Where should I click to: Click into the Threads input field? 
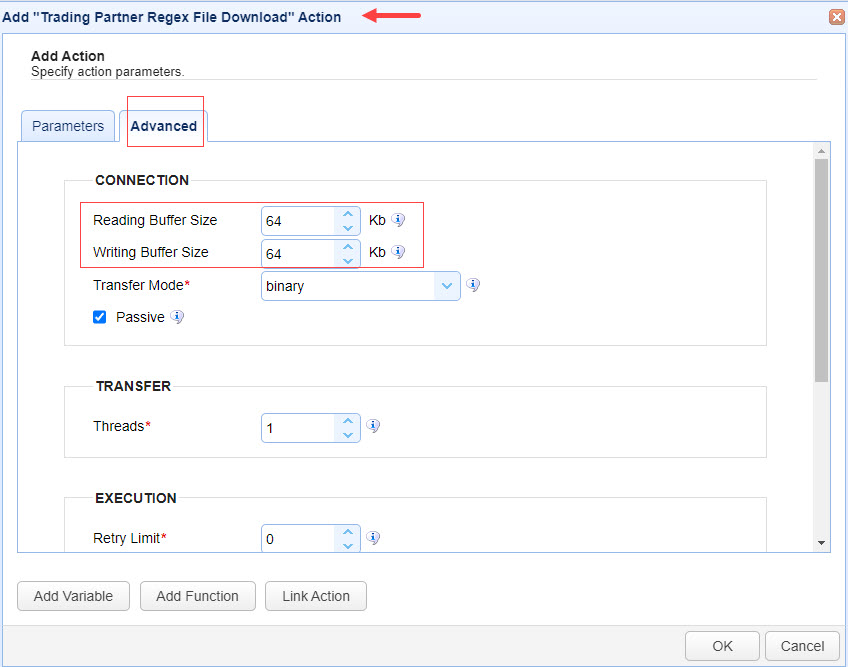coord(297,428)
